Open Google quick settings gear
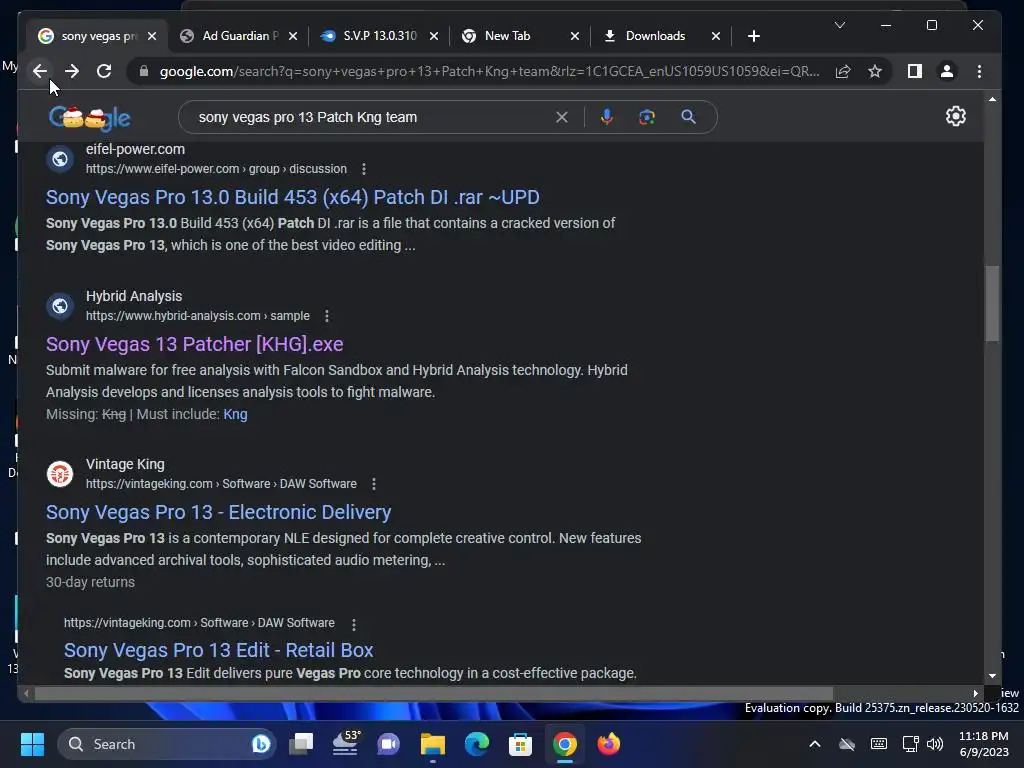Image resolution: width=1024 pixels, height=768 pixels. pyautogui.click(x=955, y=116)
